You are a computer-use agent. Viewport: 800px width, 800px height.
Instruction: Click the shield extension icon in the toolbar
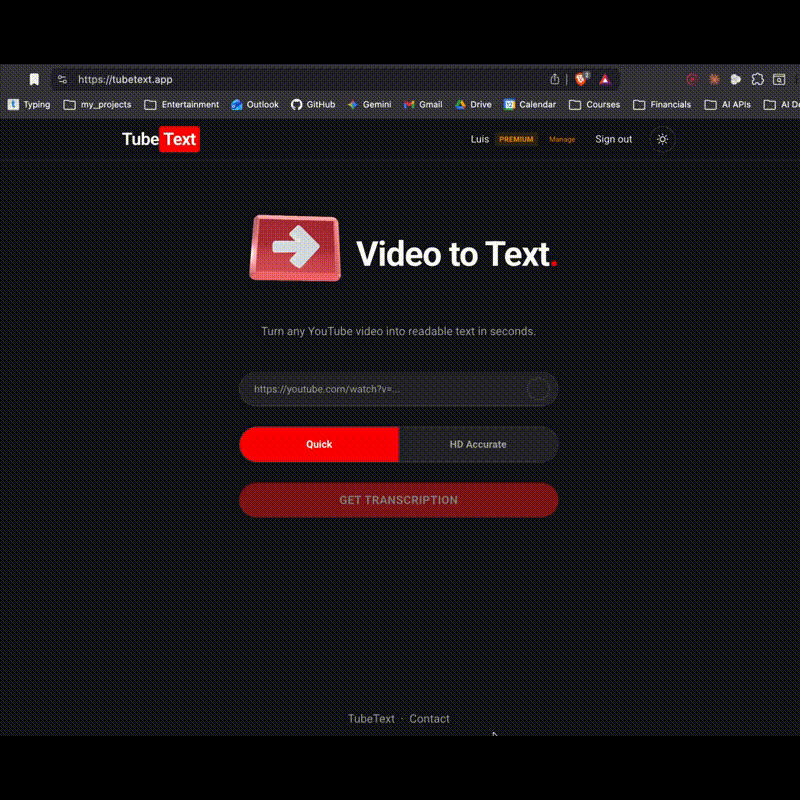(x=580, y=79)
